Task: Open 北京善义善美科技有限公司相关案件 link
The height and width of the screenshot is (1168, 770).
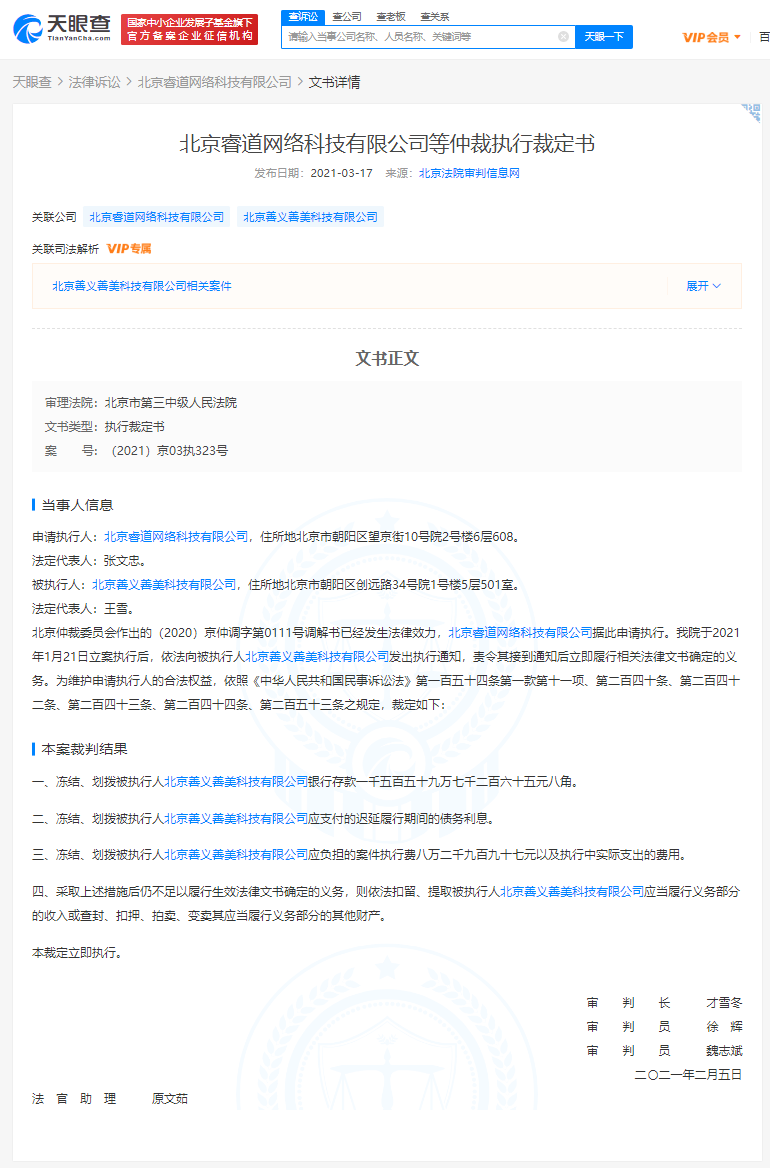Action: 141,286
